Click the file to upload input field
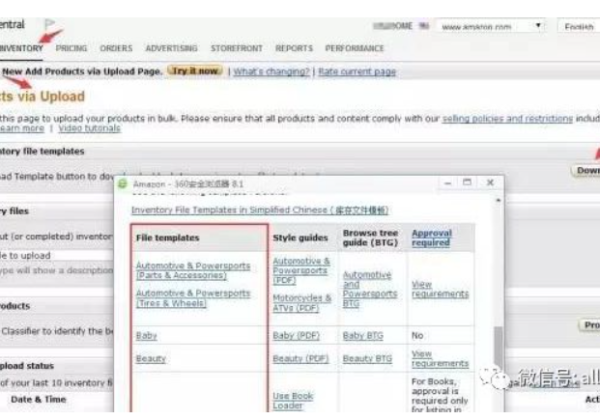The height and width of the screenshot is (420, 600). coord(57,255)
